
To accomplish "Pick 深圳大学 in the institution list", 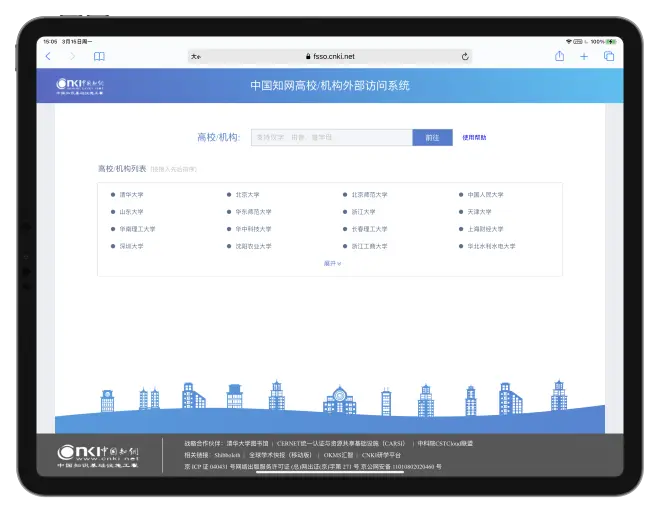I will [131, 246].
